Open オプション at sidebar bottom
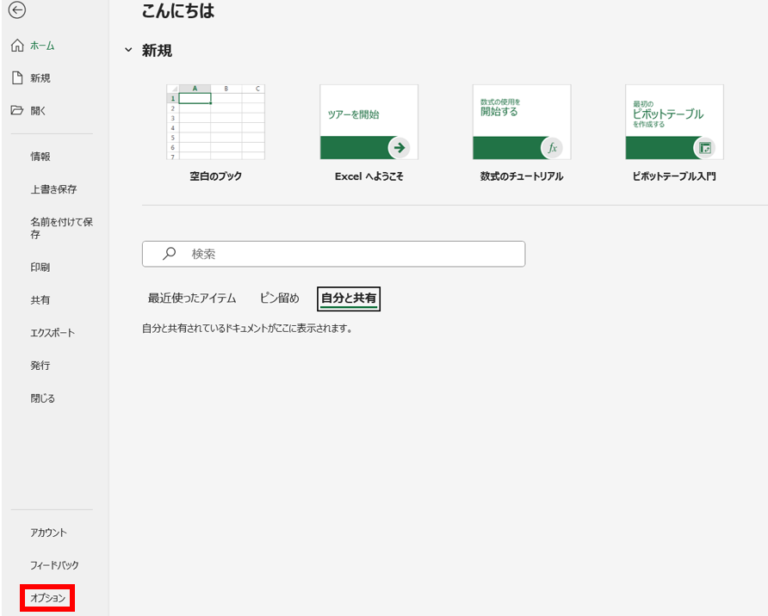Image resolution: width=768 pixels, height=616 pixels. pyautogui.click(x=48, y=598)
